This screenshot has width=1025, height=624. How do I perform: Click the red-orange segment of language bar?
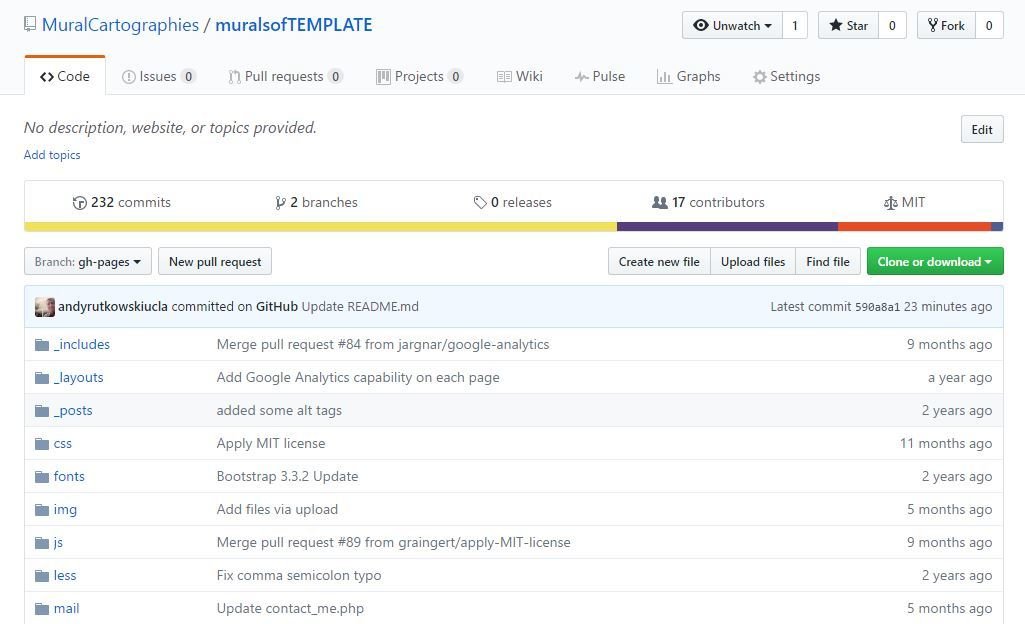click(915, 227)
